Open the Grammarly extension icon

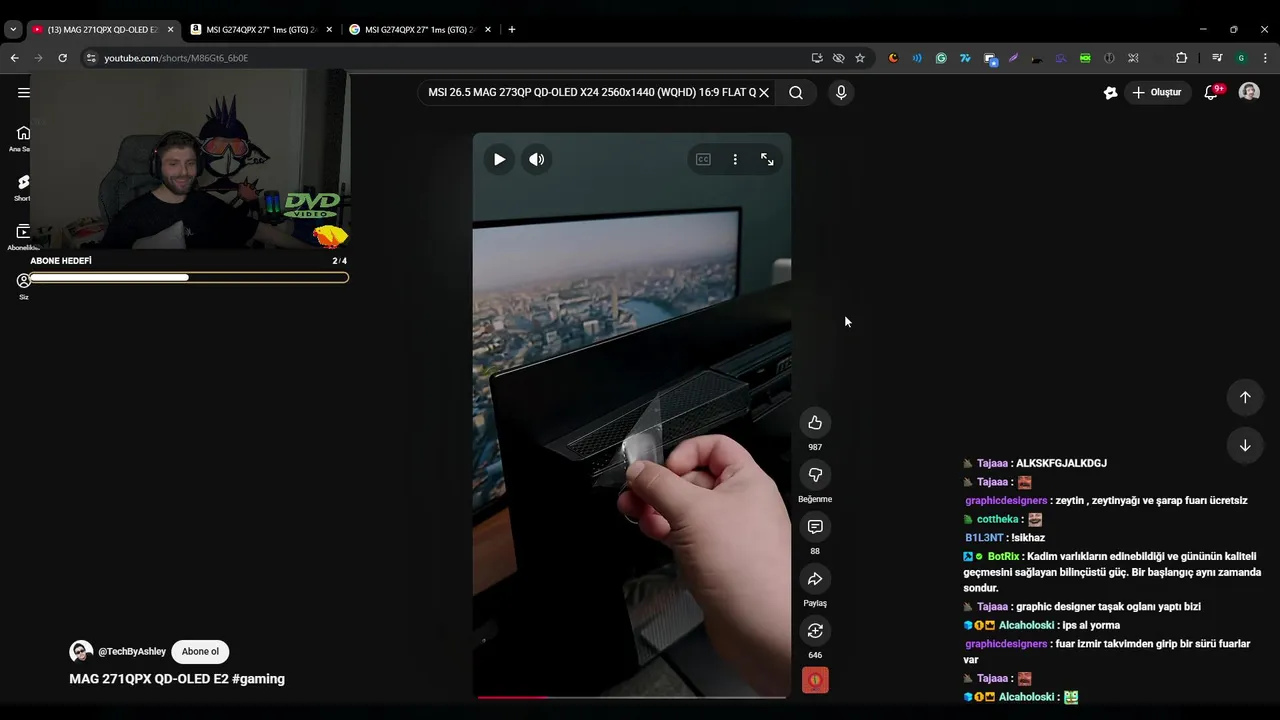(941, 58)
